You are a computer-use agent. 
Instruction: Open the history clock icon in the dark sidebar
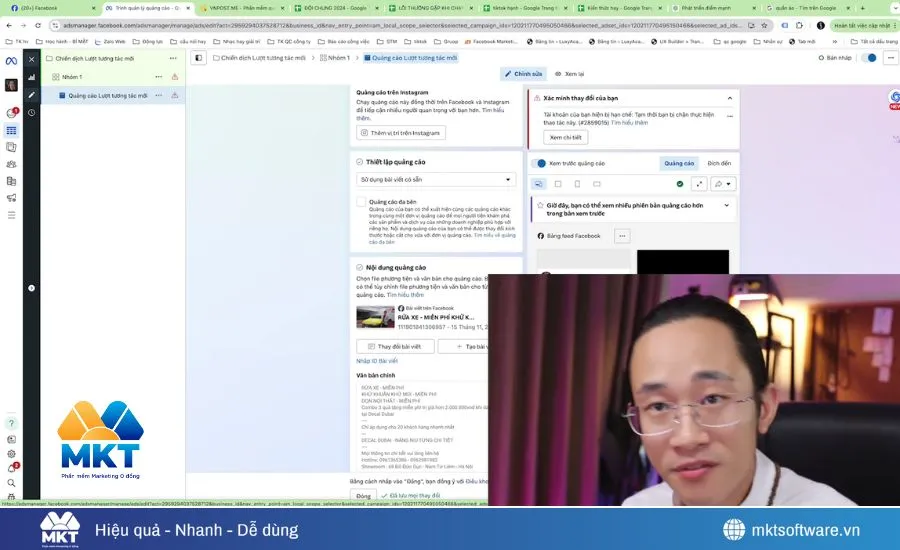[x=32, y=113]
